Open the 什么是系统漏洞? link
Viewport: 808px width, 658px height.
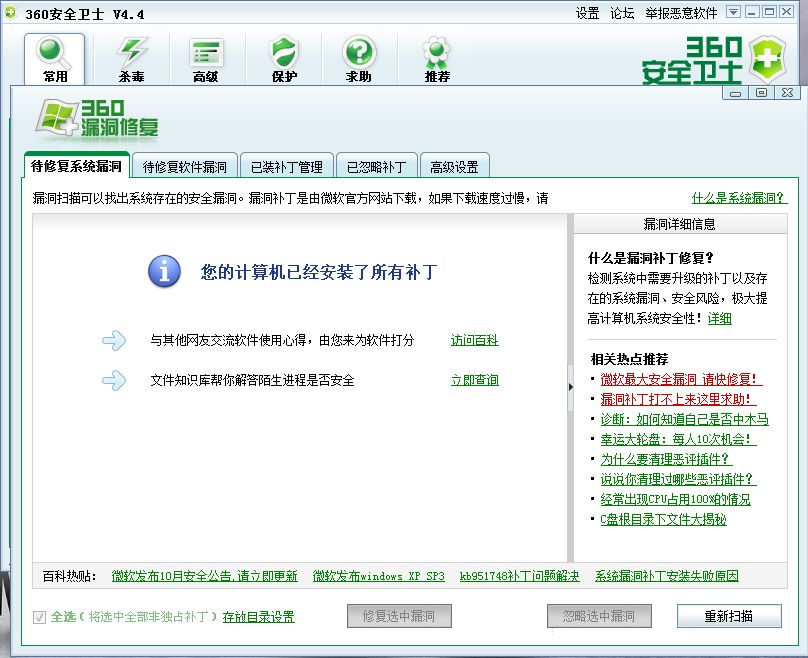[739, 198]
